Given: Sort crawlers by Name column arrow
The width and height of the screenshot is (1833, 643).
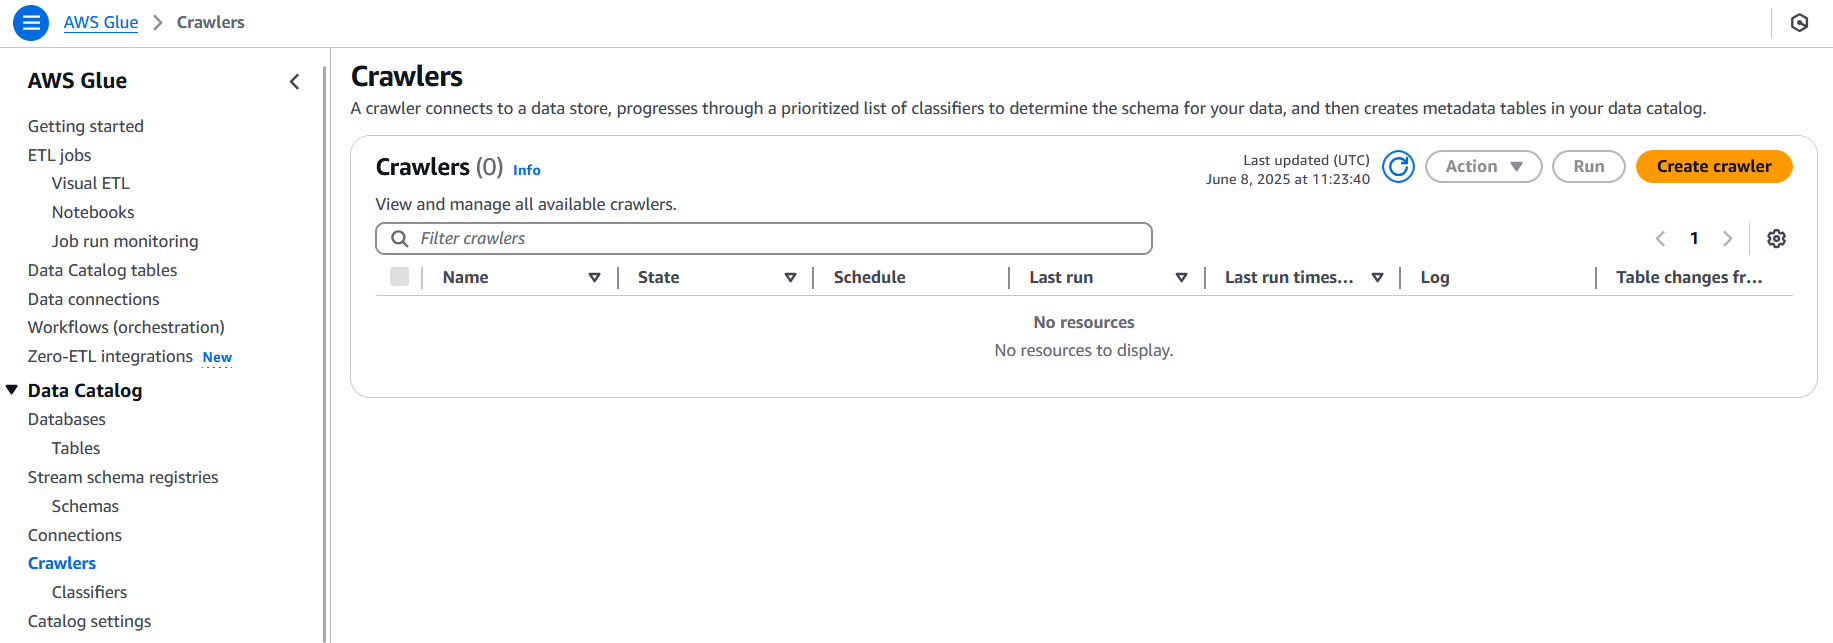Looking at the screenshot, I should pos(594,277).
